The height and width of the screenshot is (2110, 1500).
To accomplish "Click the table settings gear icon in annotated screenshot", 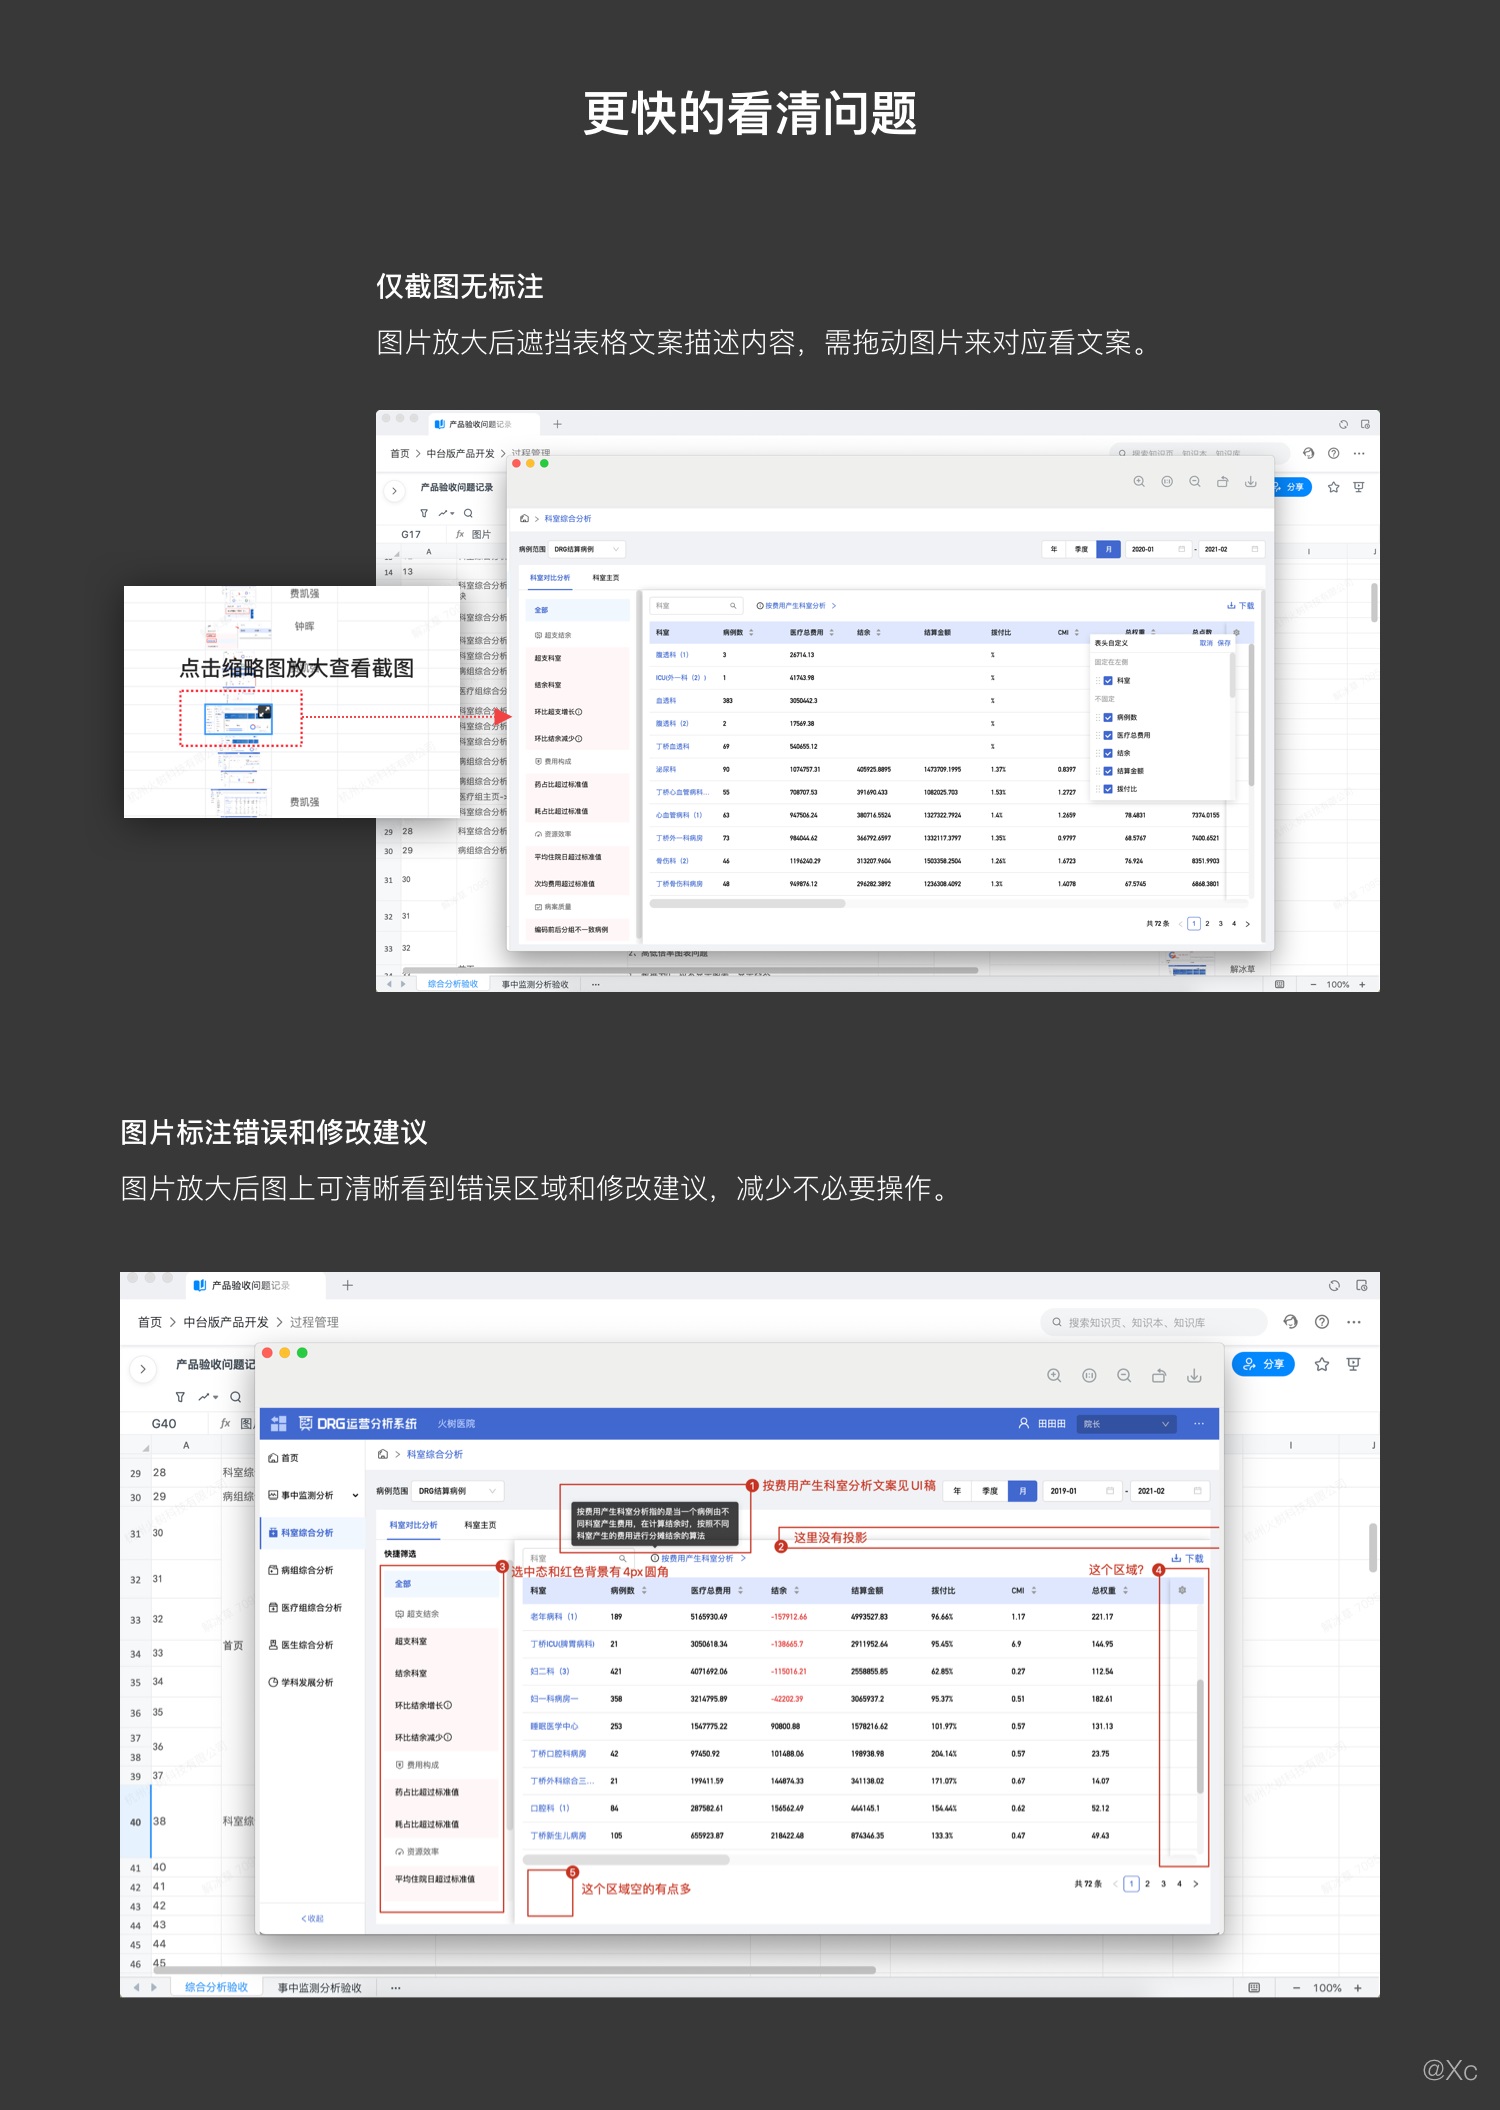I will [x=1182, y=1590].
